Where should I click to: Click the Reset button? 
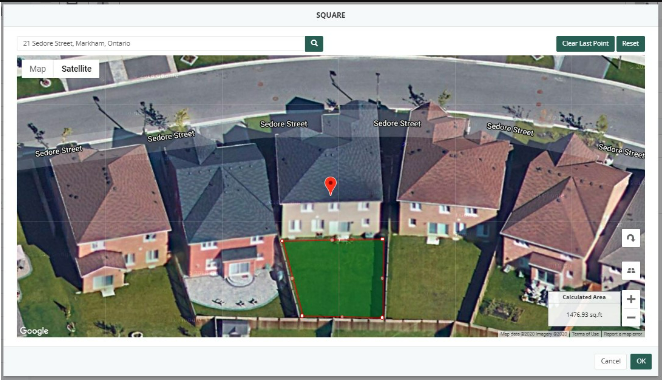point(630,43)
